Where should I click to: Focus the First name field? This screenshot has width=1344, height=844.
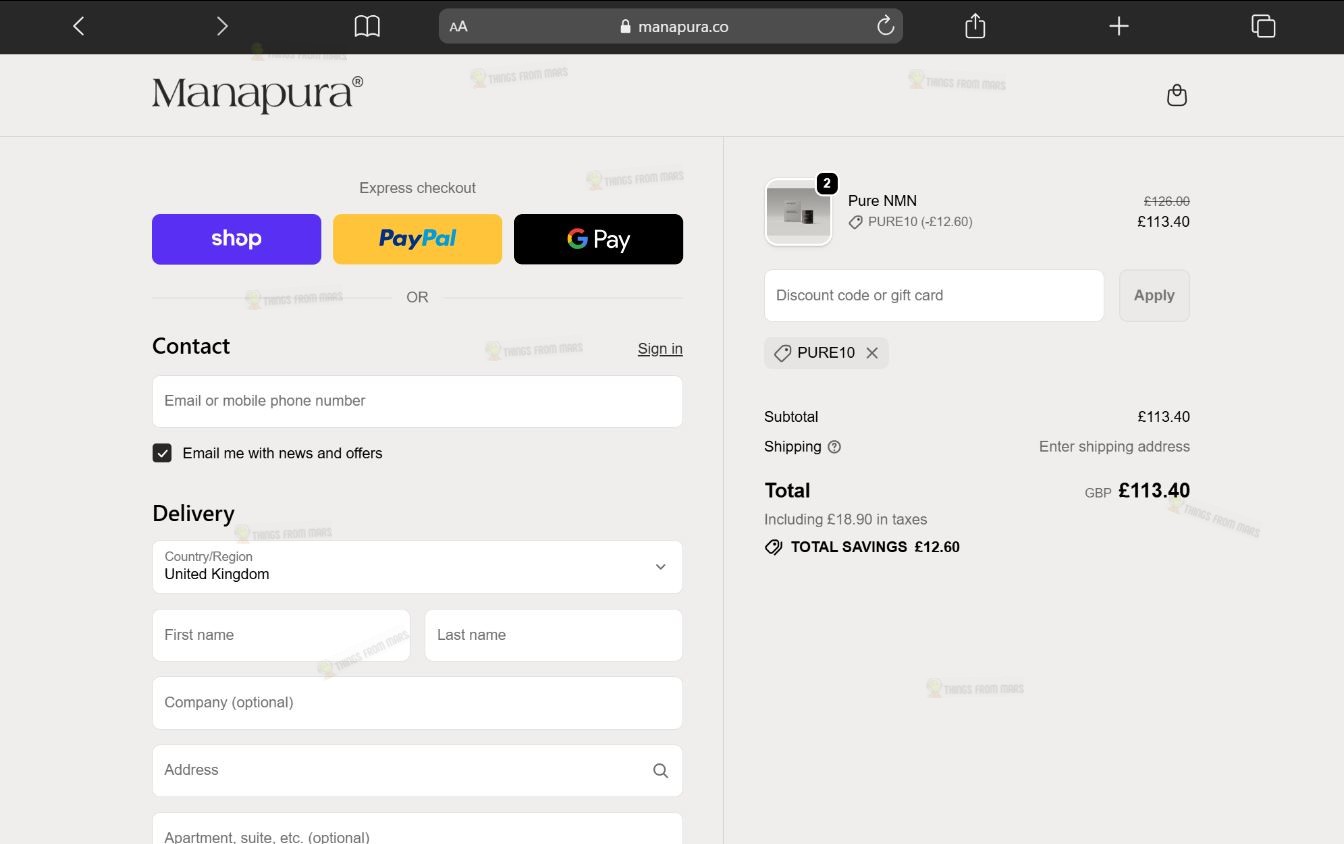pos(281,635)
